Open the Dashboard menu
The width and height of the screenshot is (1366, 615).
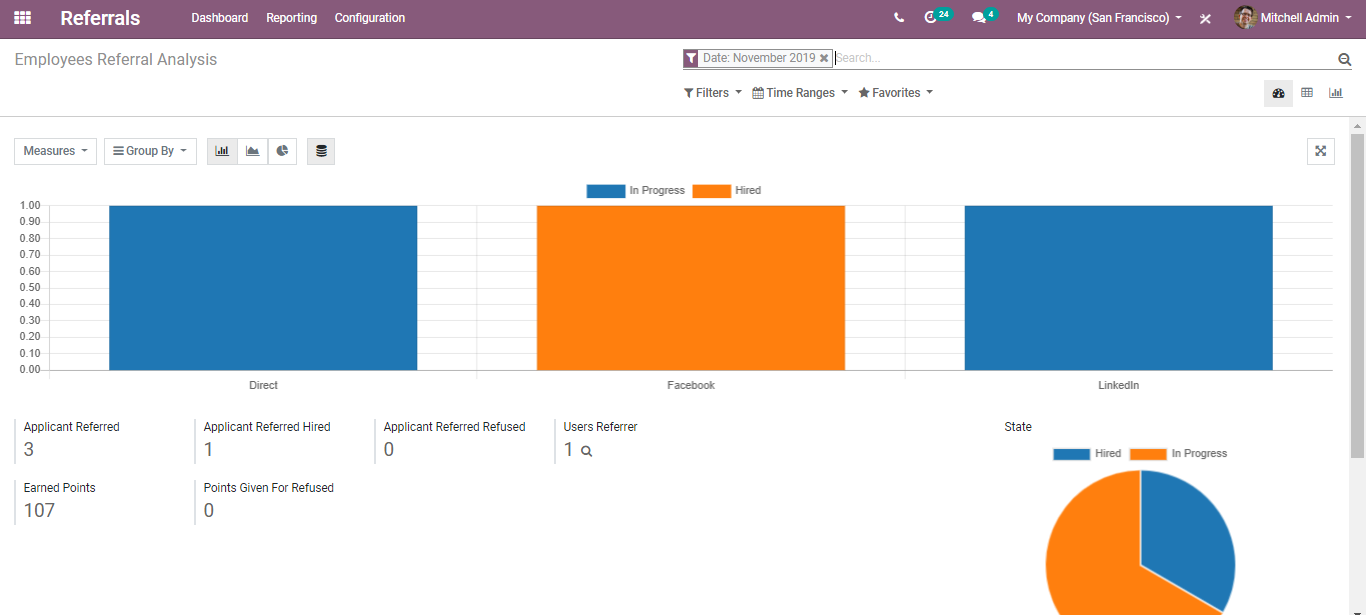point(220,18)
